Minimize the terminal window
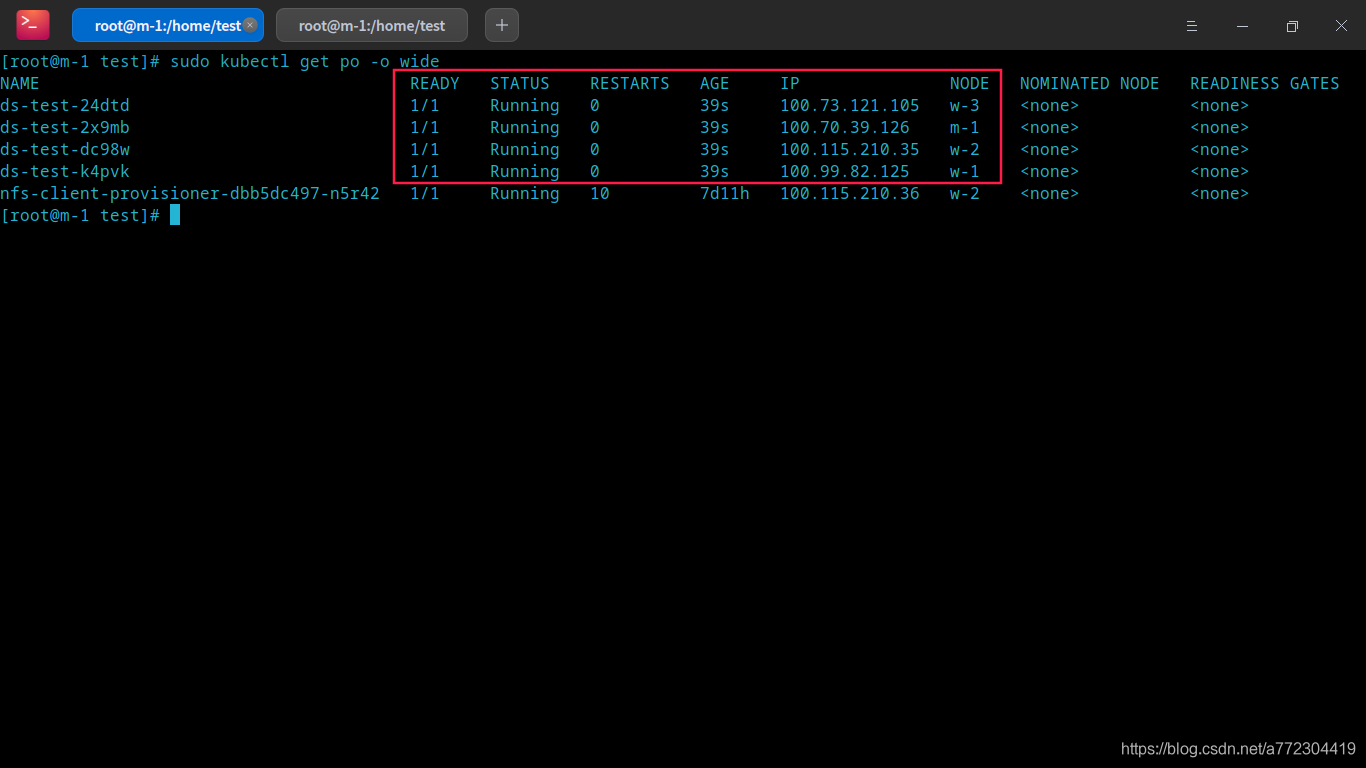The image size is (1366, 768). coord(1242,26)
